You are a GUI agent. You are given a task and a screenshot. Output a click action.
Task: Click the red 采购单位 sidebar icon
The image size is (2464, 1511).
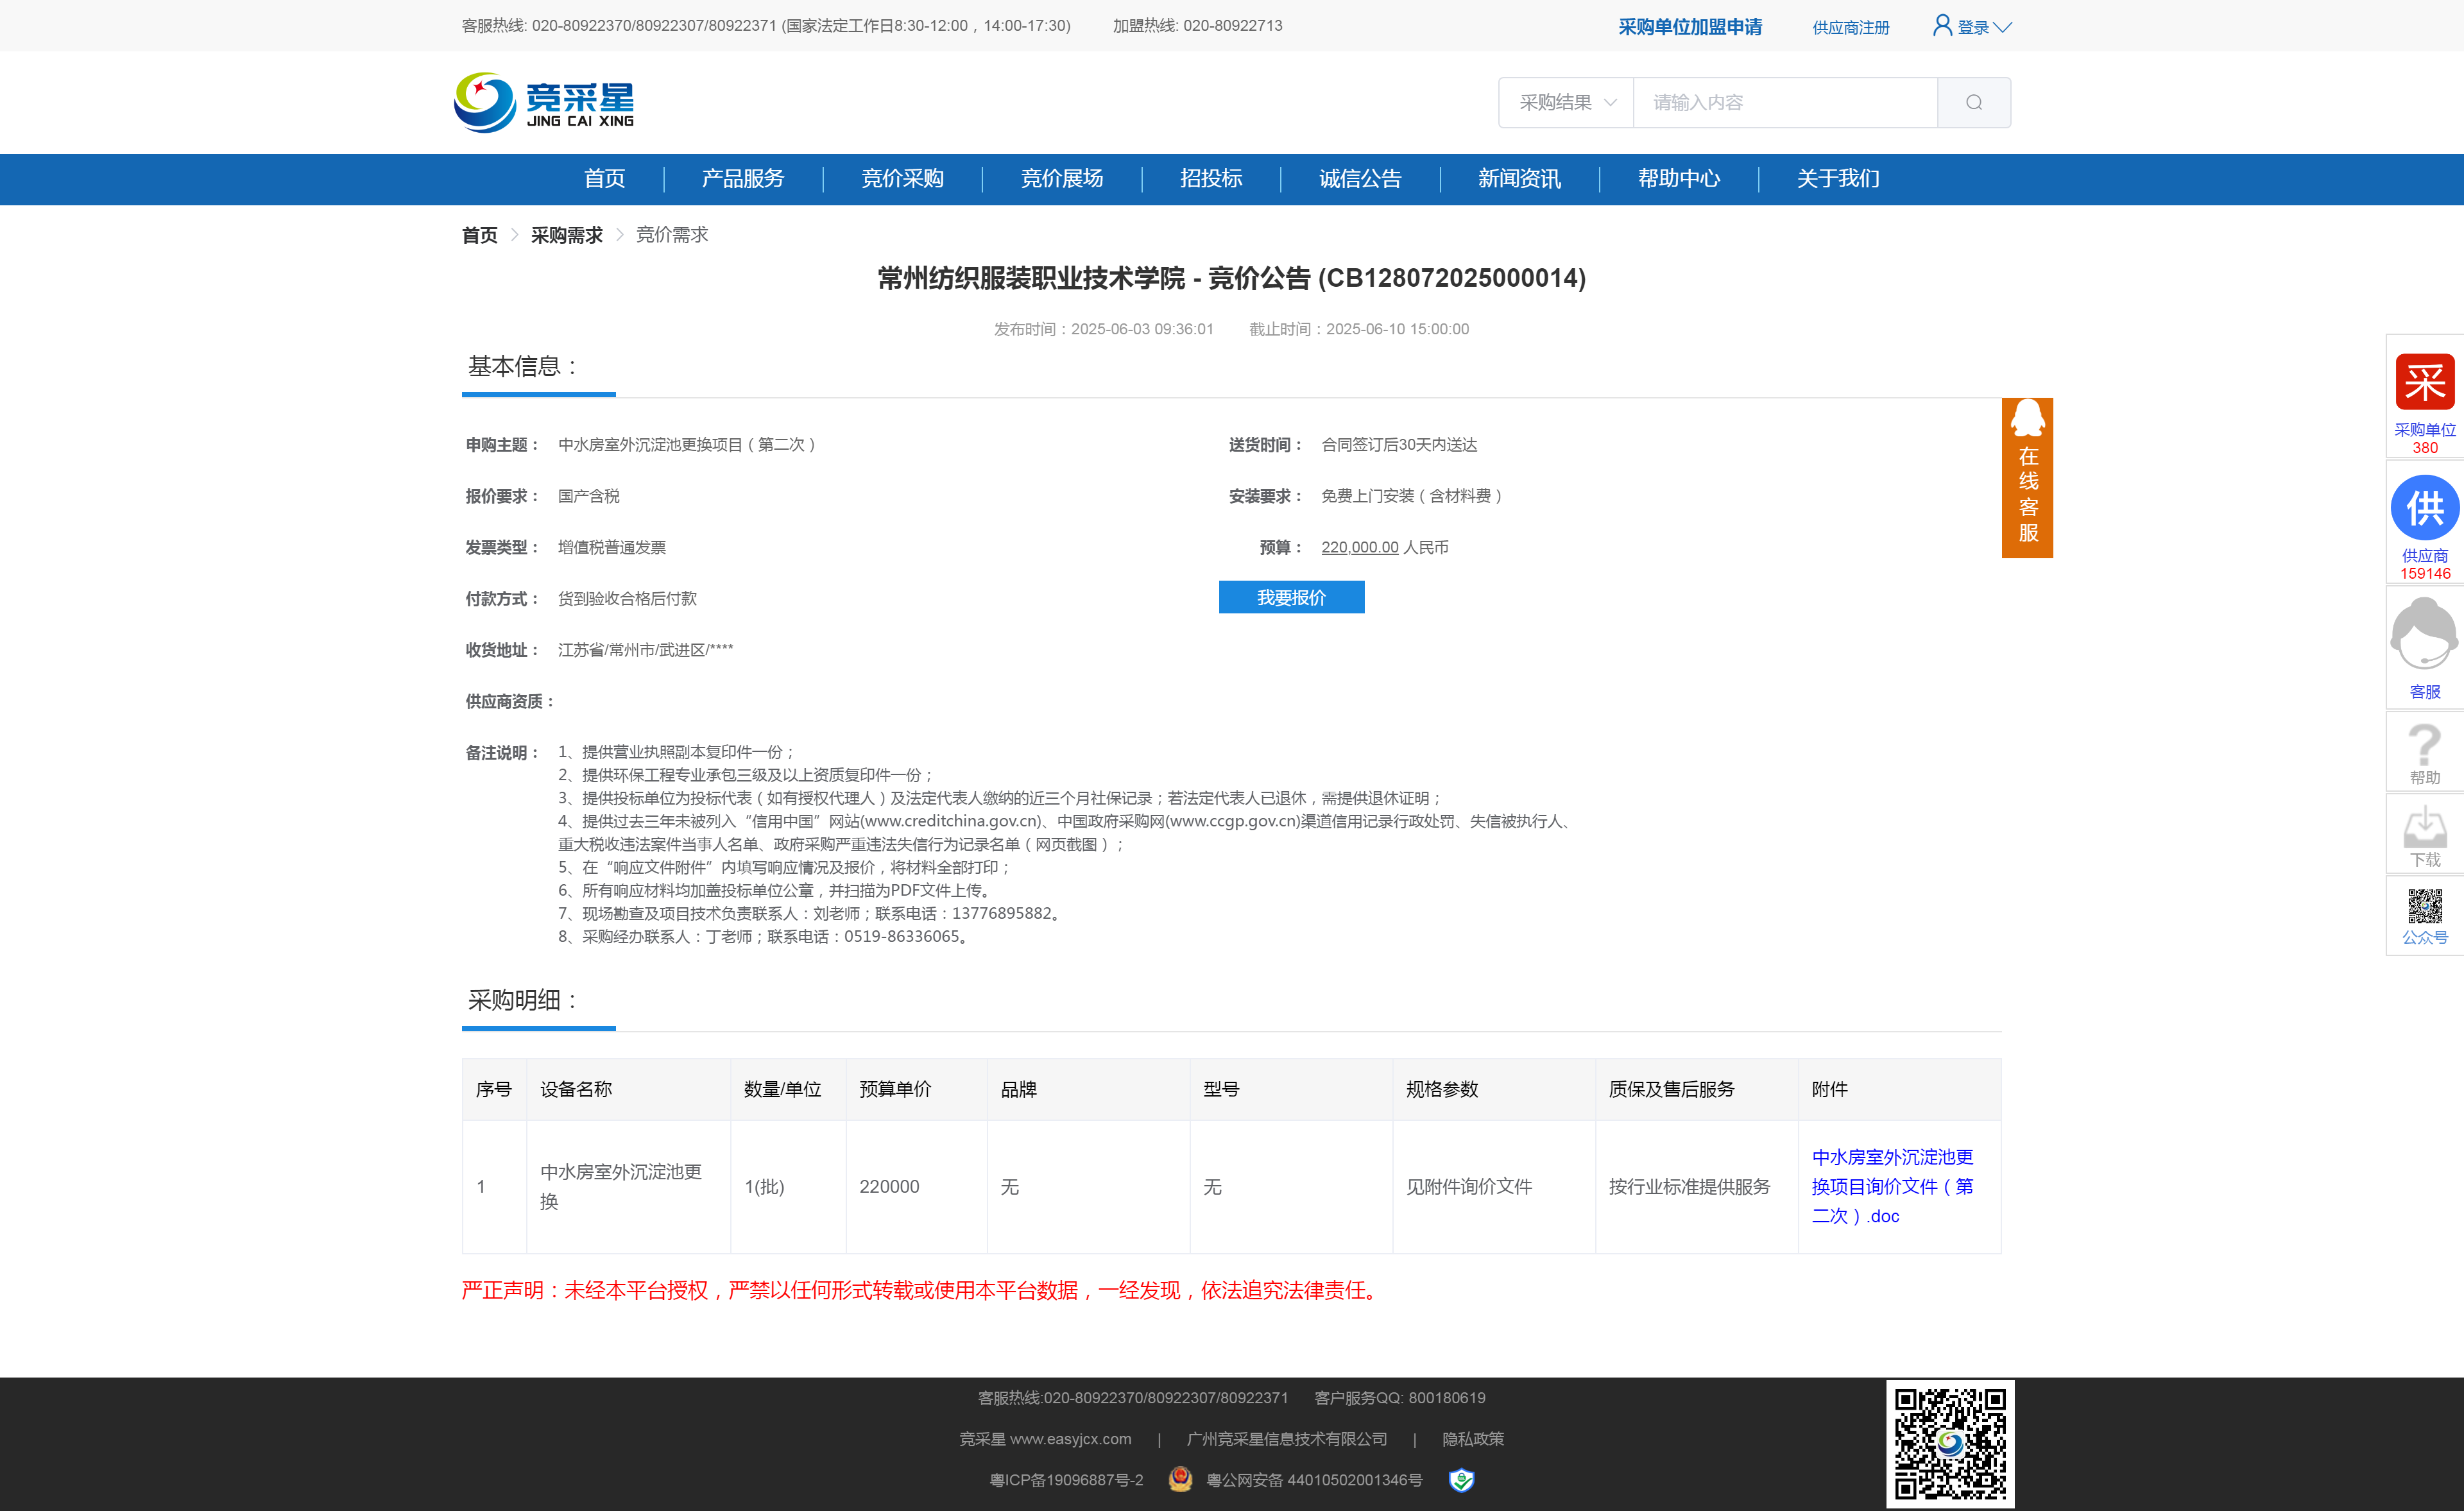[x=2424, y=383]
